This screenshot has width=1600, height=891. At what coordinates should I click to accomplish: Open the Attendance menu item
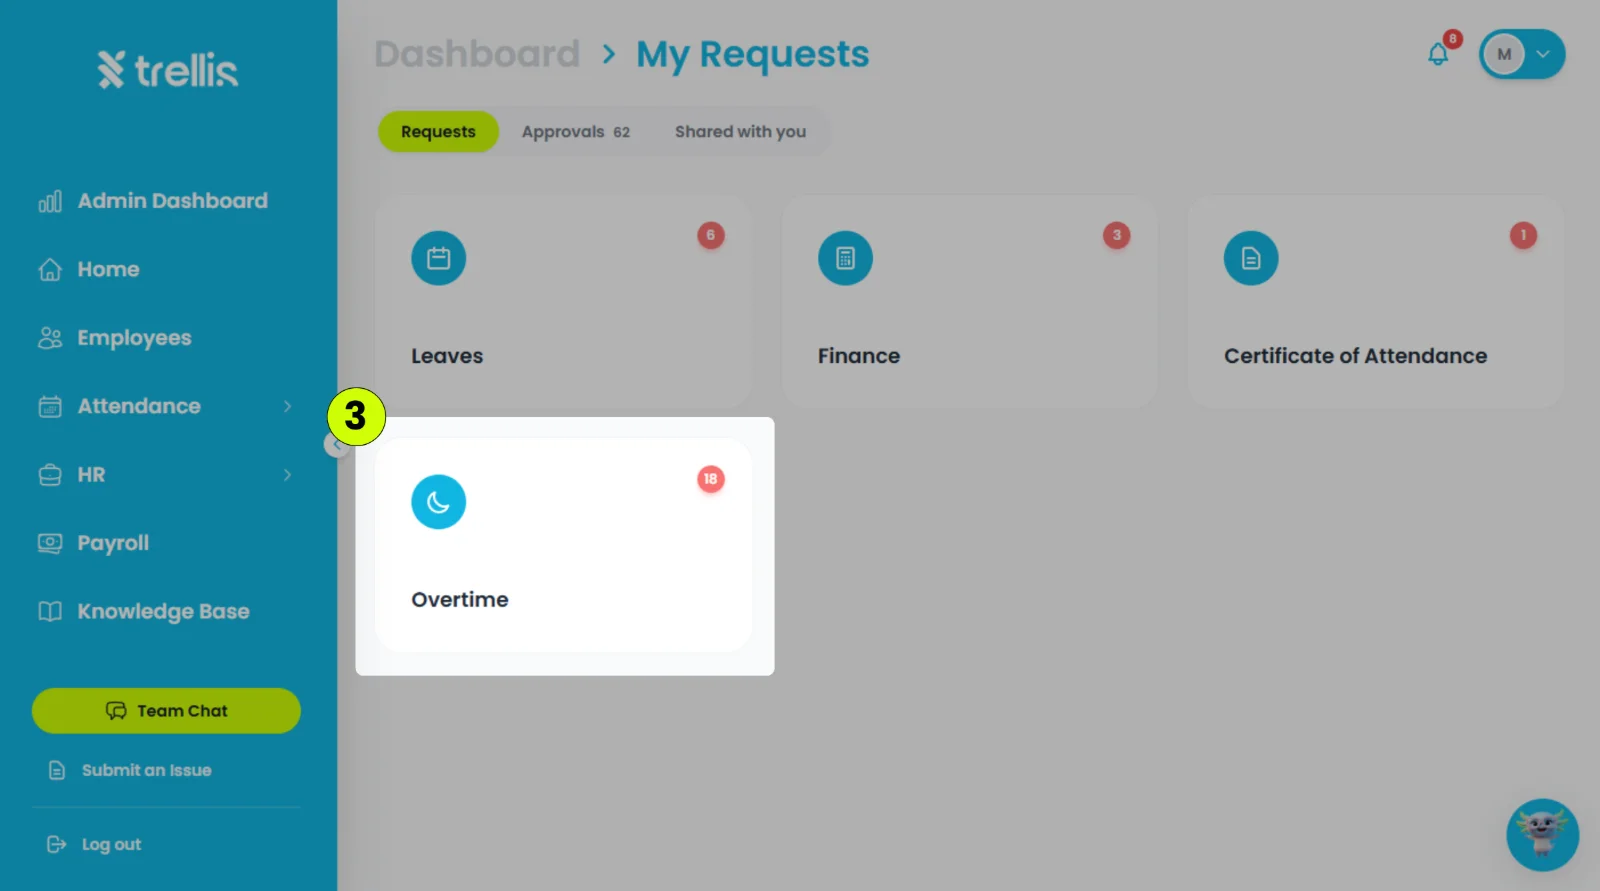point(139,406)
